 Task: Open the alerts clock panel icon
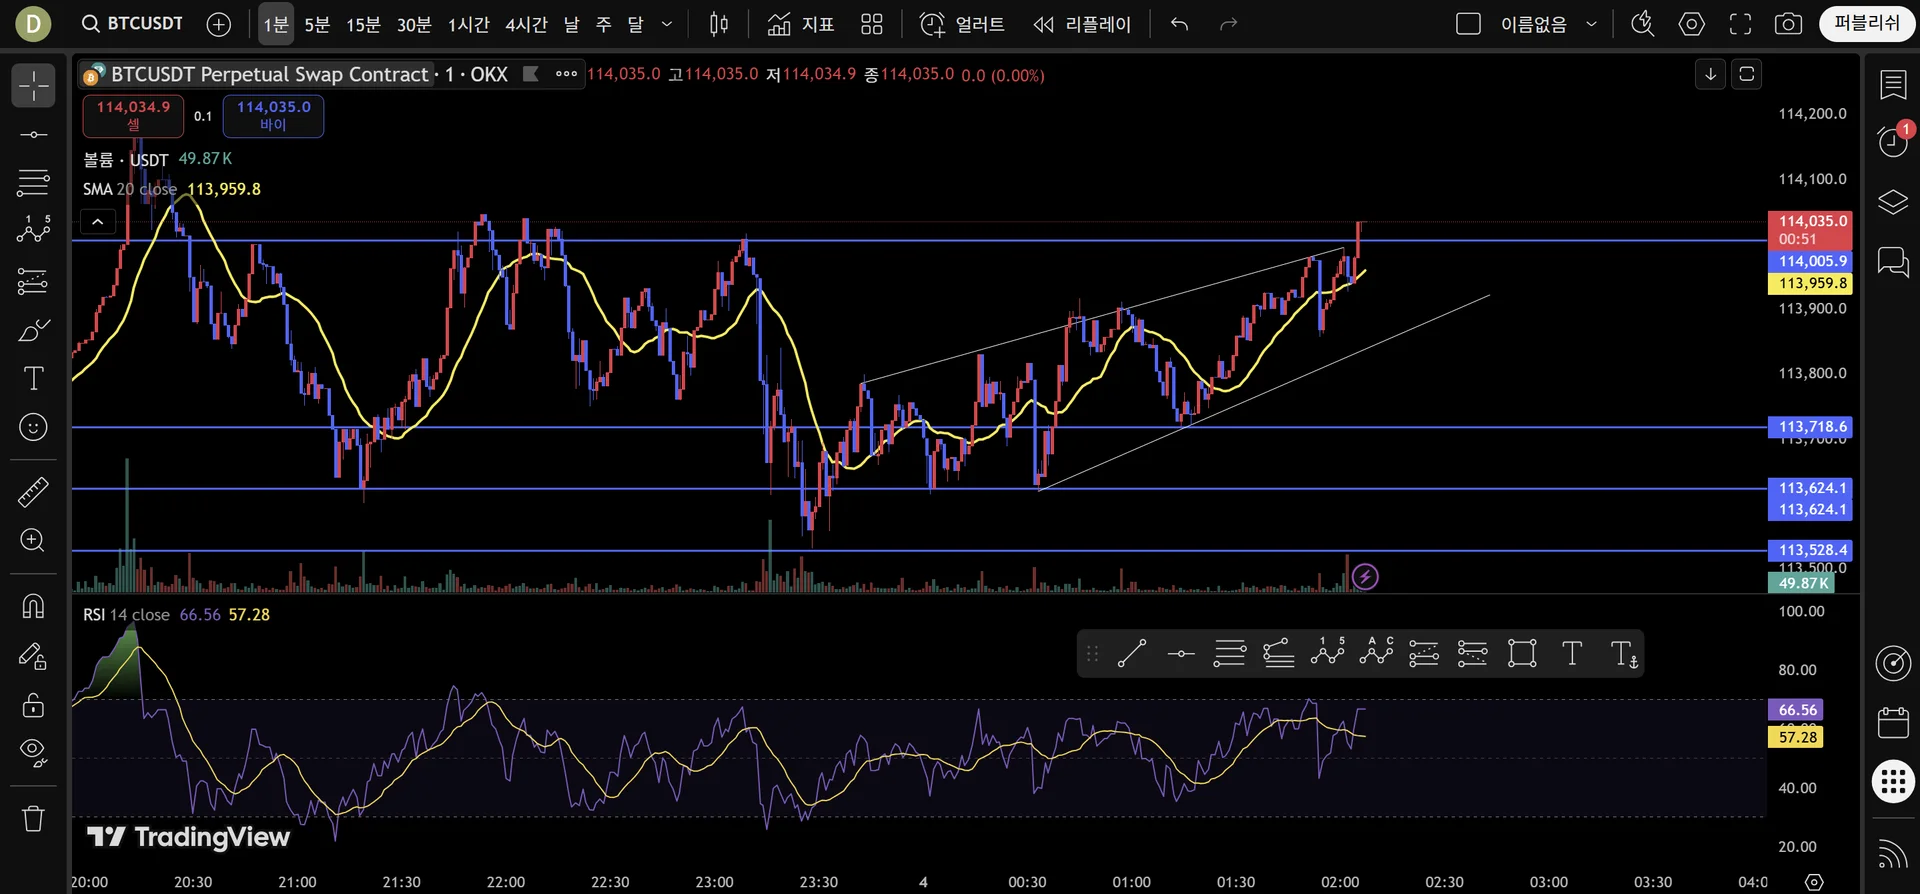(1893, 142)
